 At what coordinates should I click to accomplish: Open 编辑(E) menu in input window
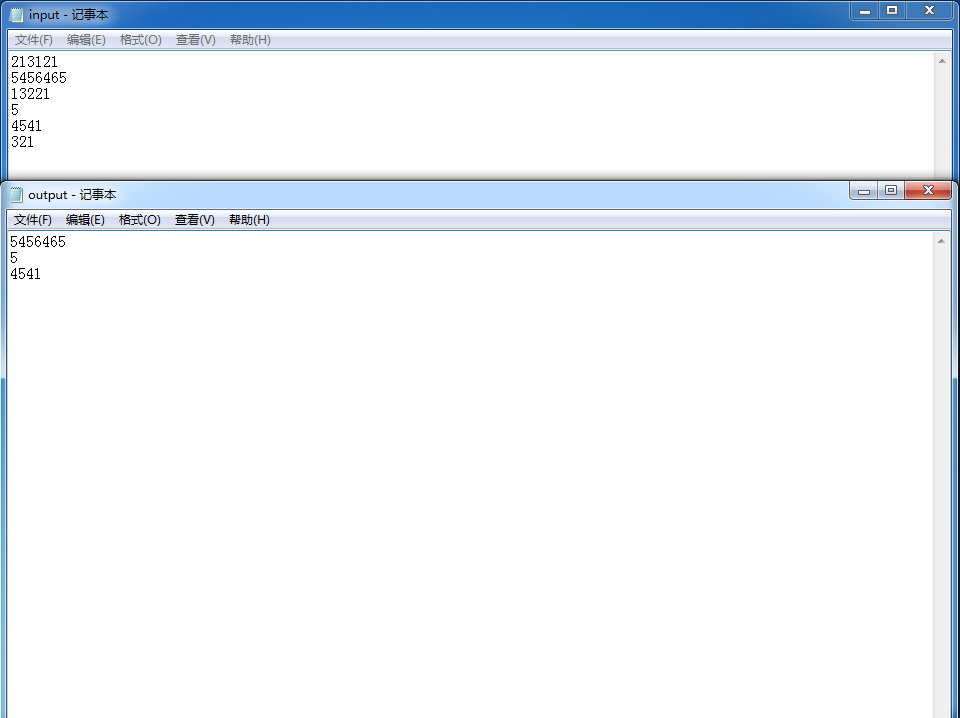point(86,40)
